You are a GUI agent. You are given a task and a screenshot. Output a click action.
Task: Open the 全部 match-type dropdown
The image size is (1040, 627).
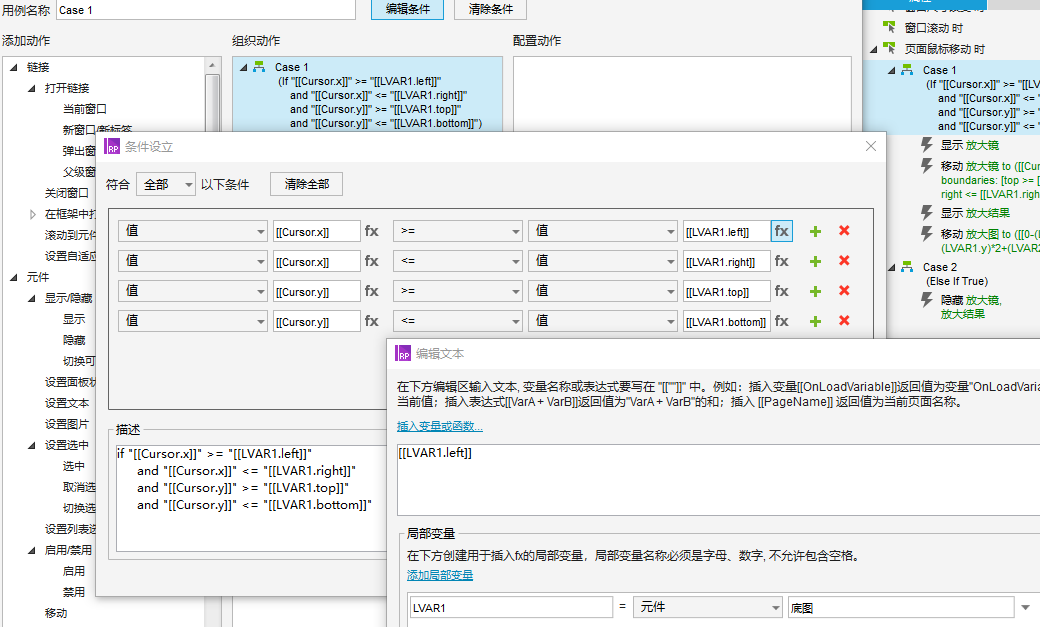tap(166, 185)
